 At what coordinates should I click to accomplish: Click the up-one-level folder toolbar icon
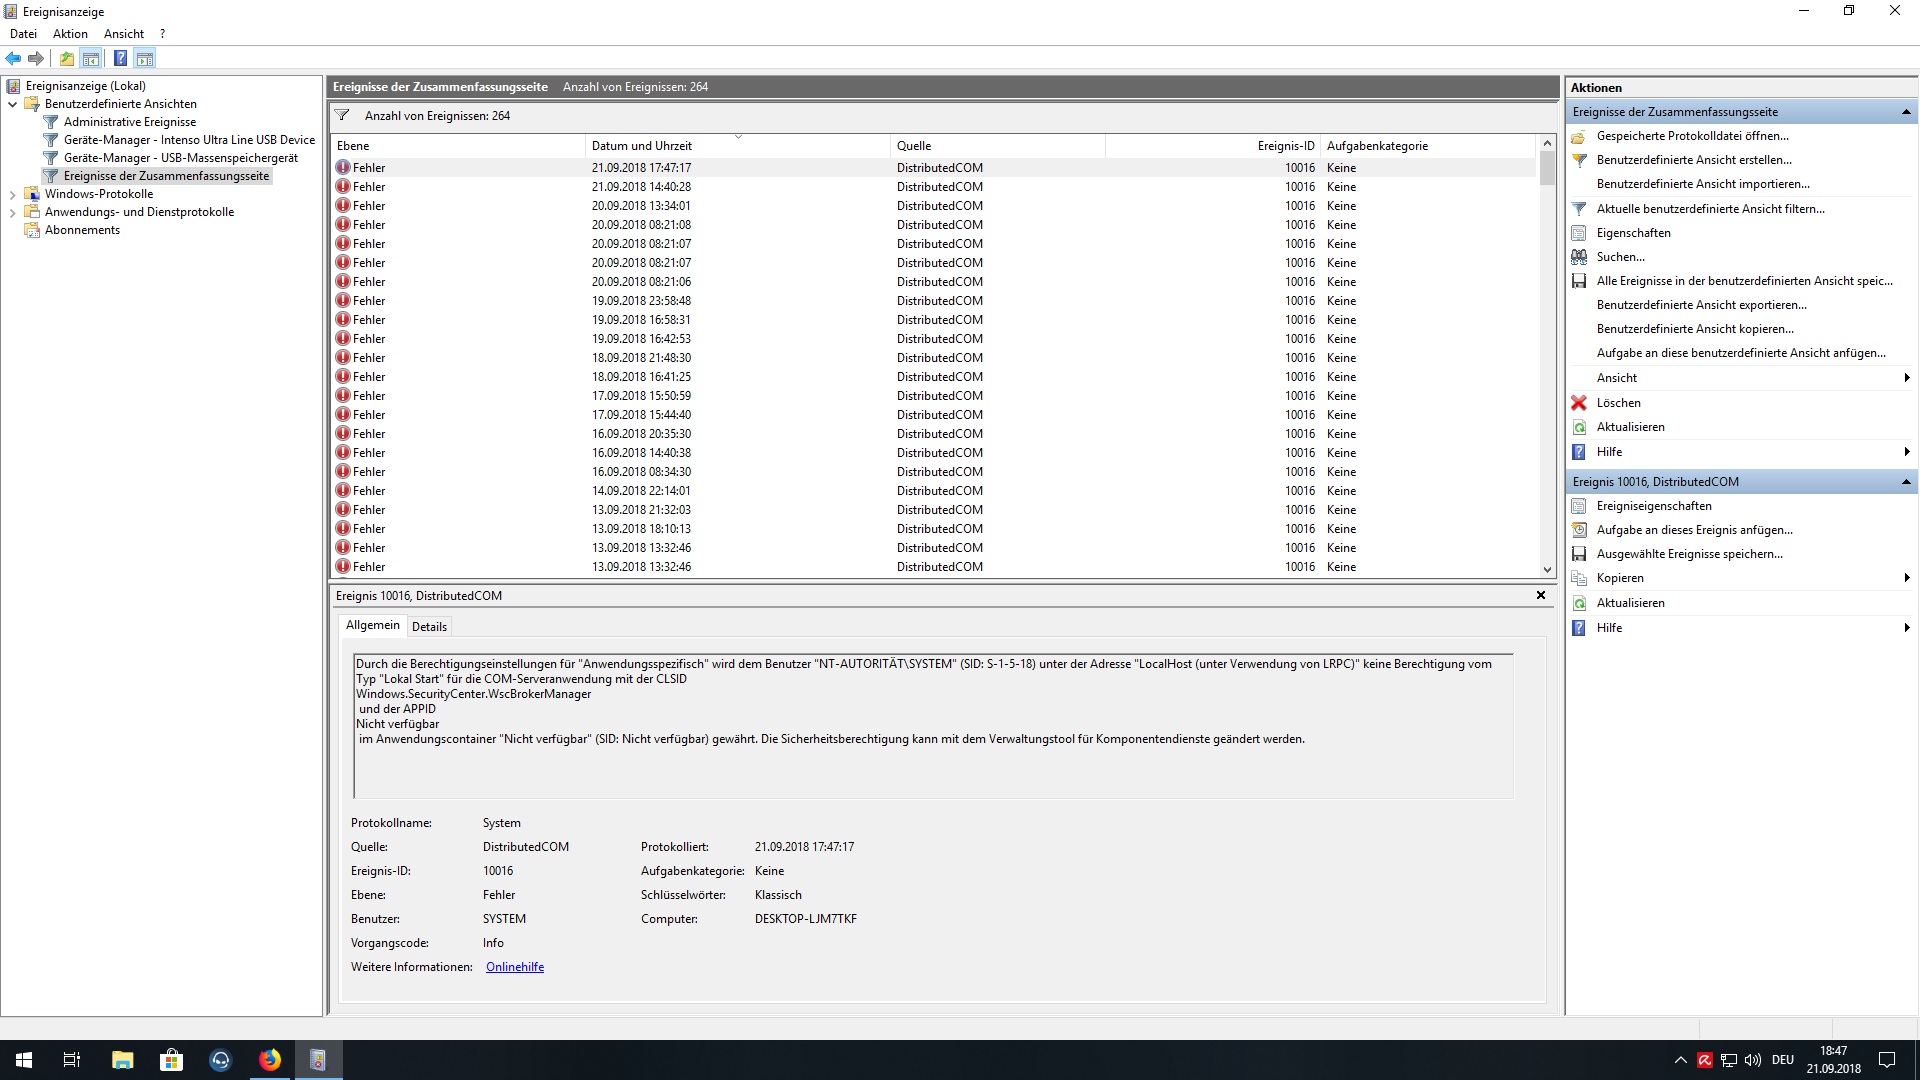(x=66, y=58)
